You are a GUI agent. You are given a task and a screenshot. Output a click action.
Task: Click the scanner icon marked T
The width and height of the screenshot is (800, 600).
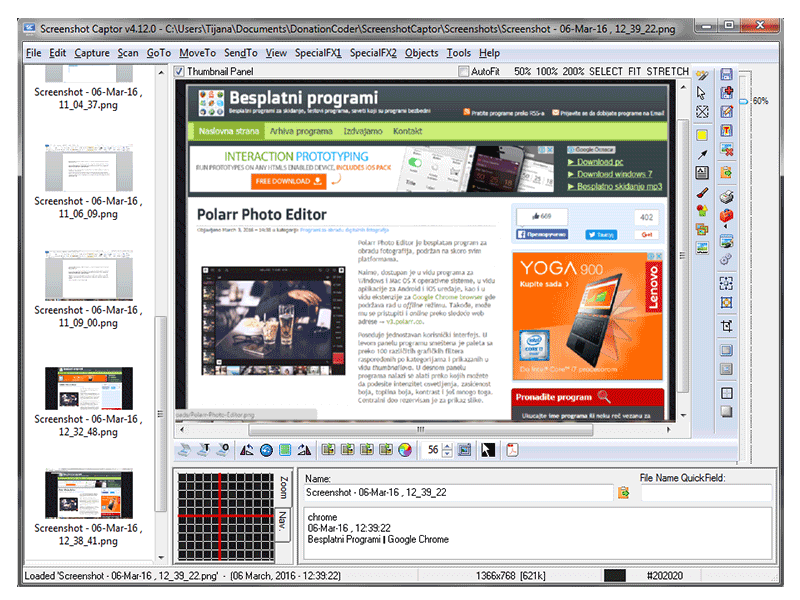click(204, 449)
